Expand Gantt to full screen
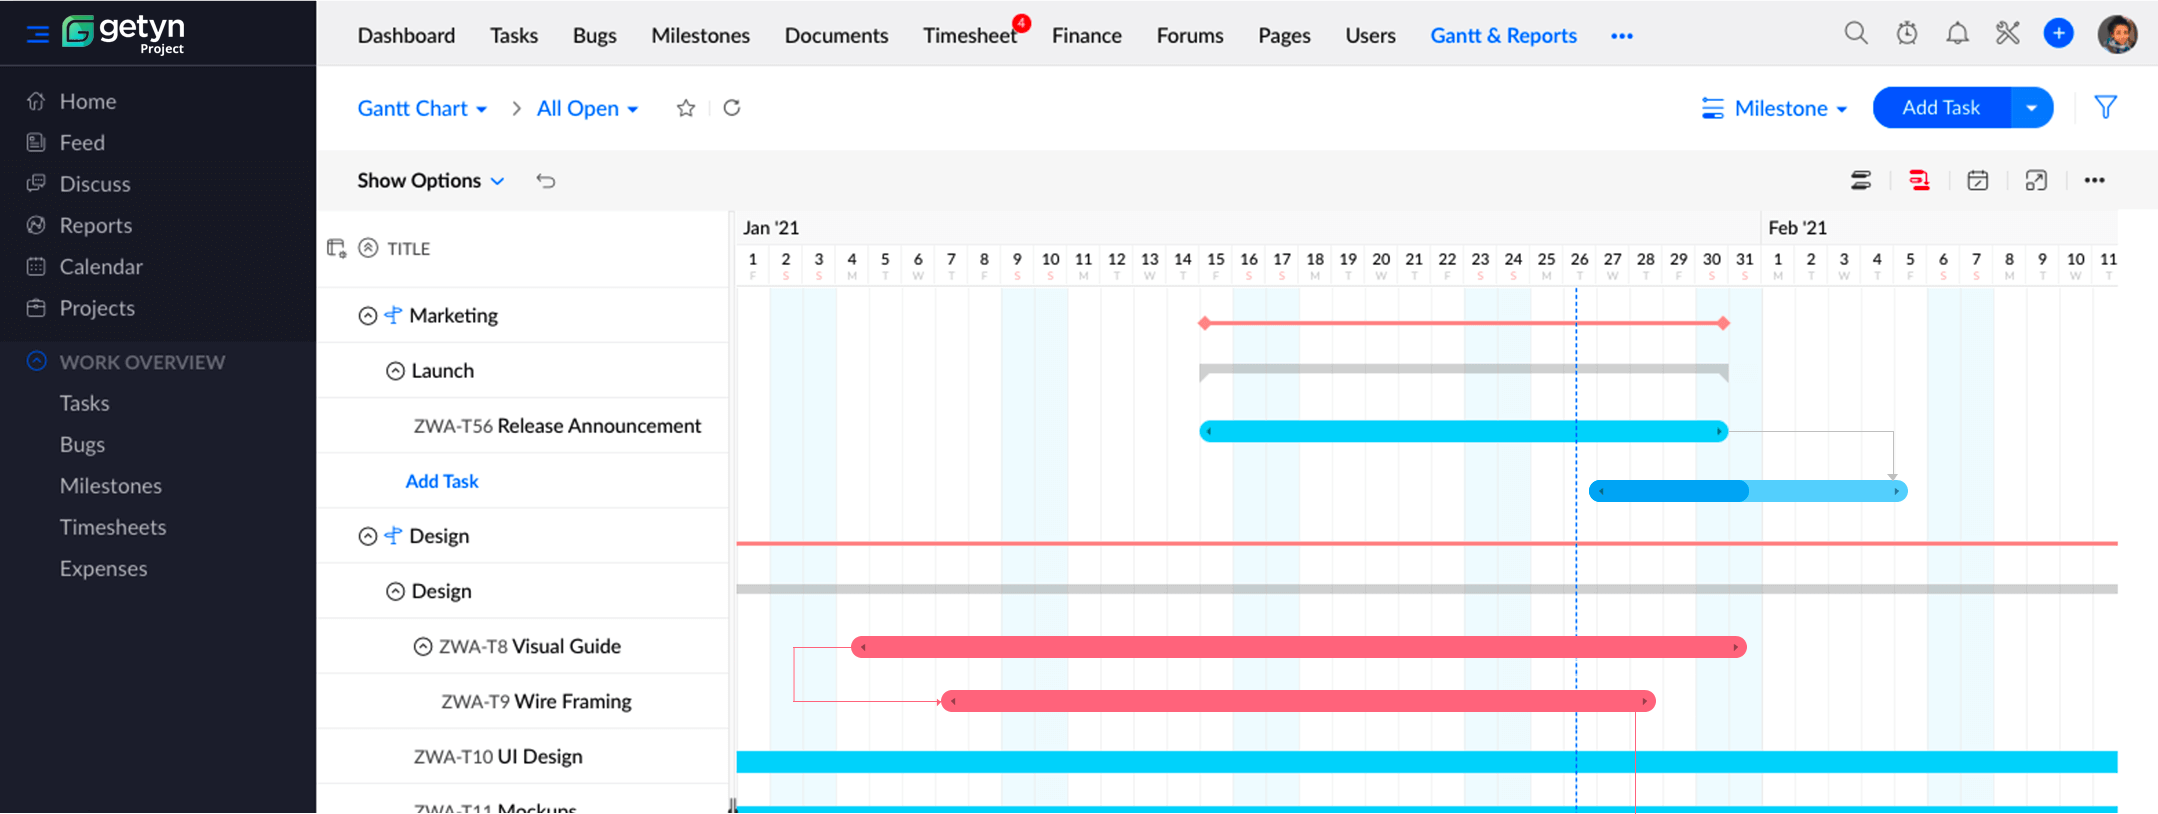 [2036, 180]
